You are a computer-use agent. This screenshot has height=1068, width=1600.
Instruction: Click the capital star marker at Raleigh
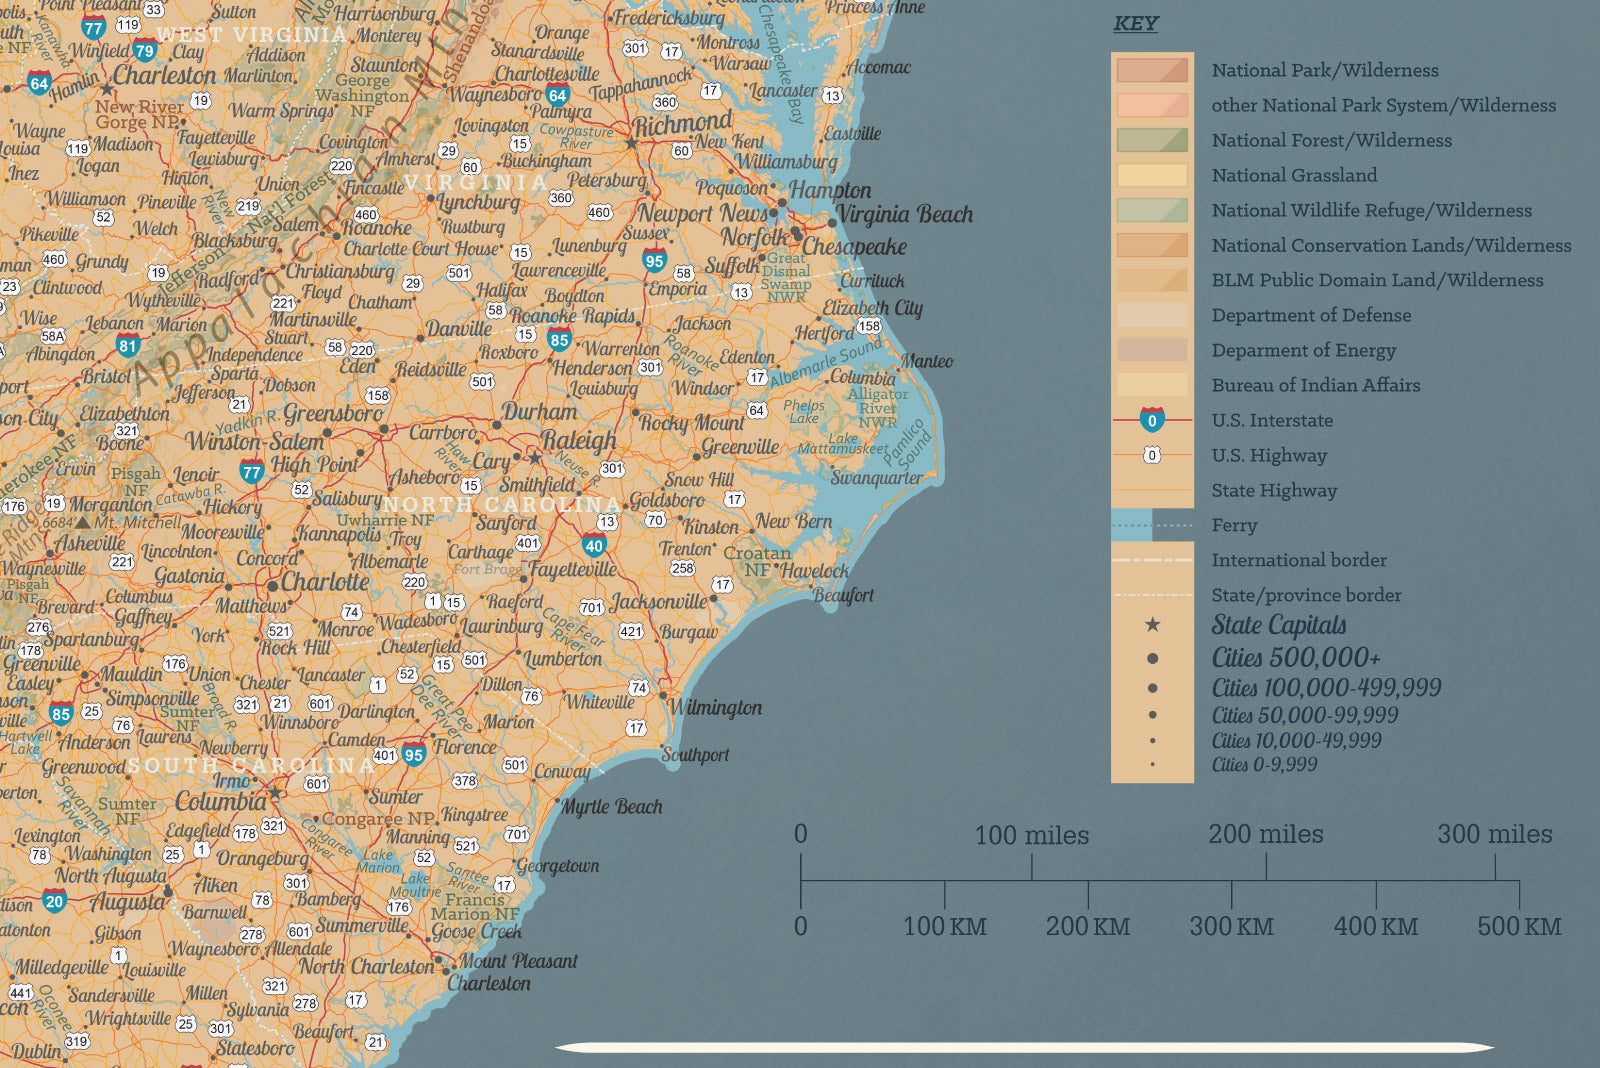click(535, 458)
